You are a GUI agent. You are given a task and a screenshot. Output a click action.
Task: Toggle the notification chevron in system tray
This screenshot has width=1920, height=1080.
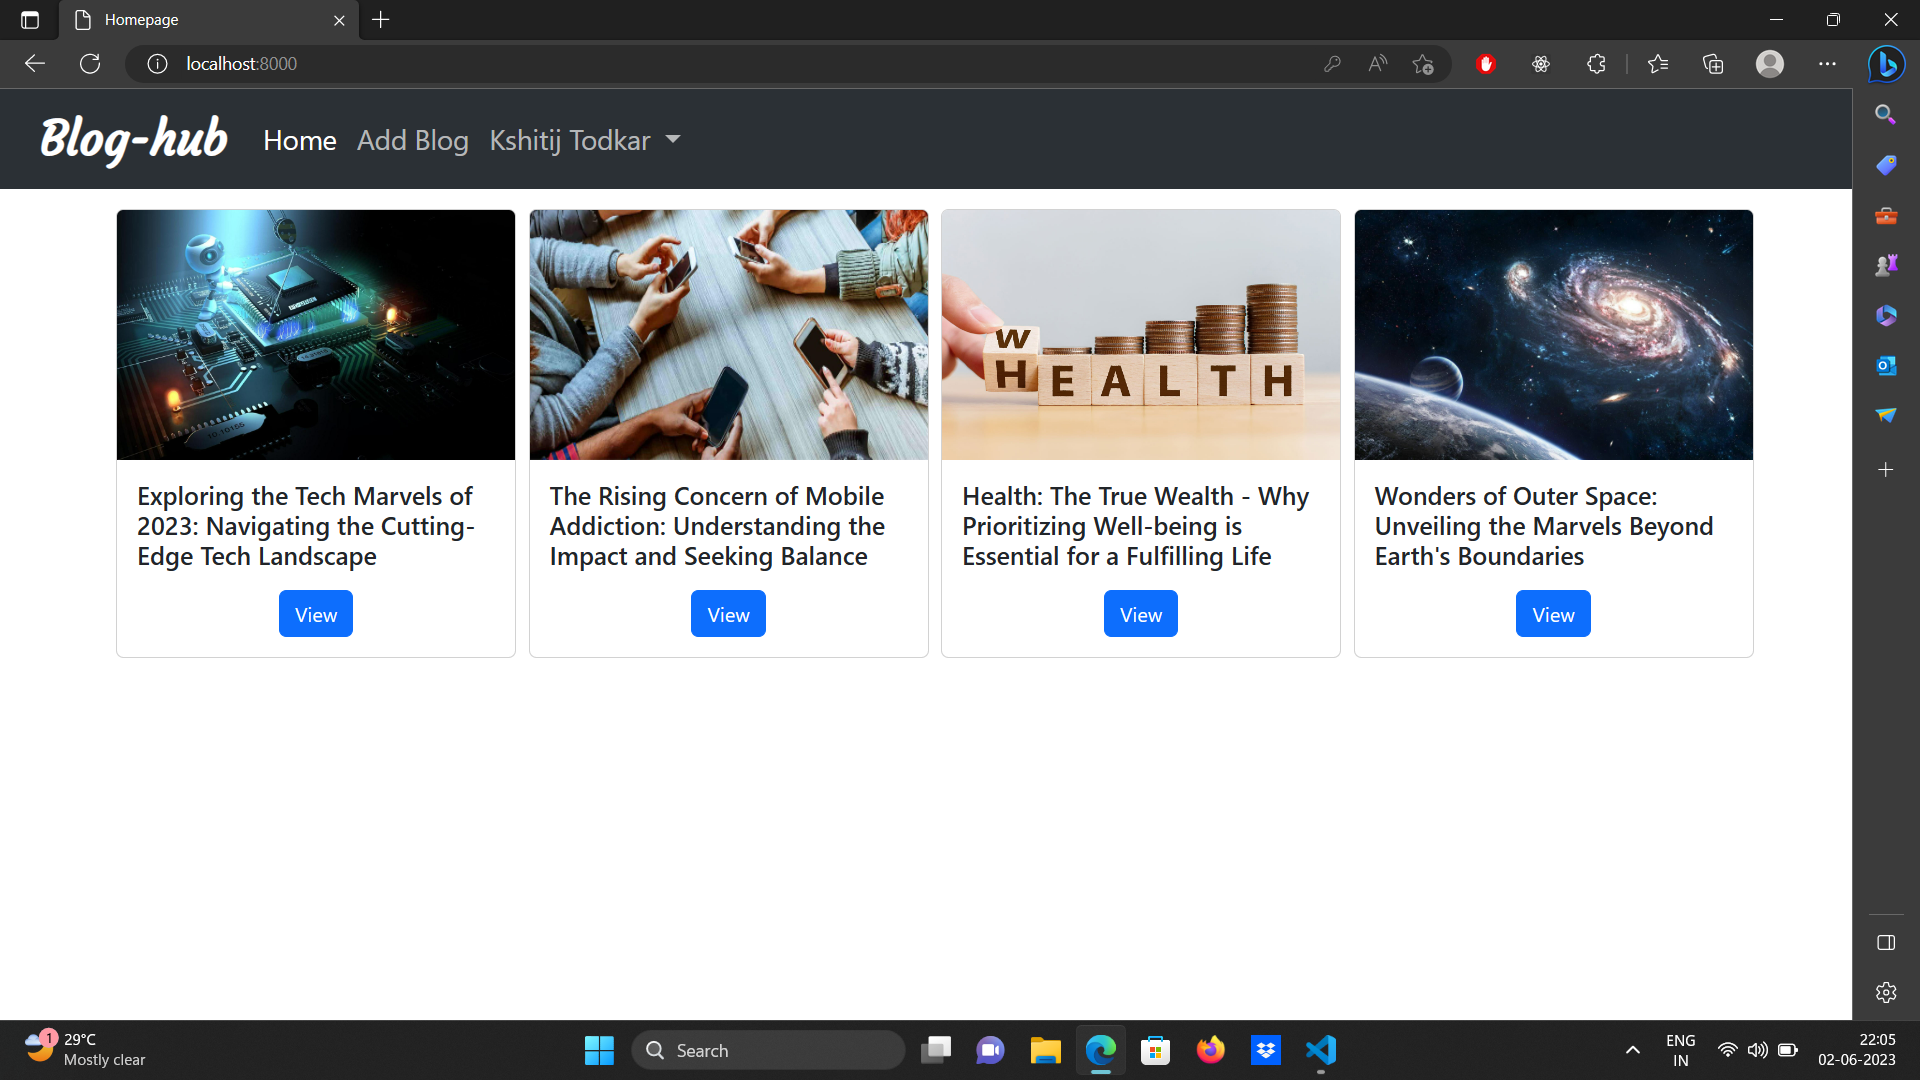[1632, 1050]
